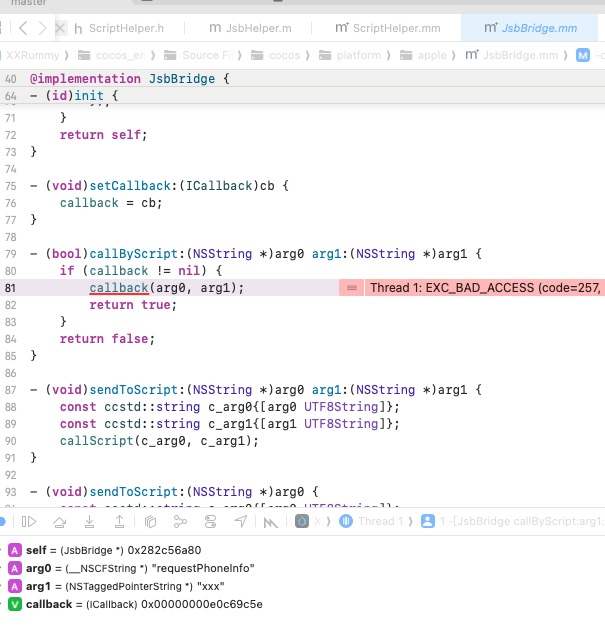Screen dimensions: 605x644
Task: Select the callback ICallback variable row
Action: 135,604
